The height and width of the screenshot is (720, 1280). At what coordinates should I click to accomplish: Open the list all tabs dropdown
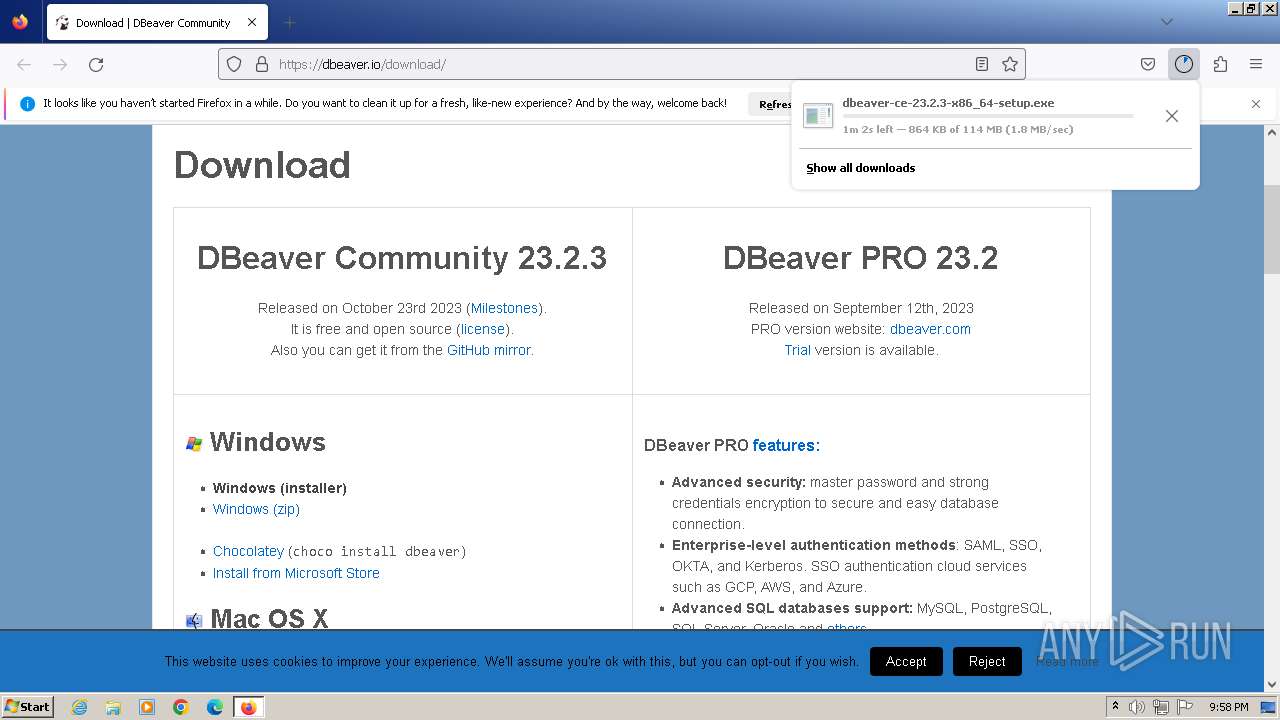tap(1166, 22)
